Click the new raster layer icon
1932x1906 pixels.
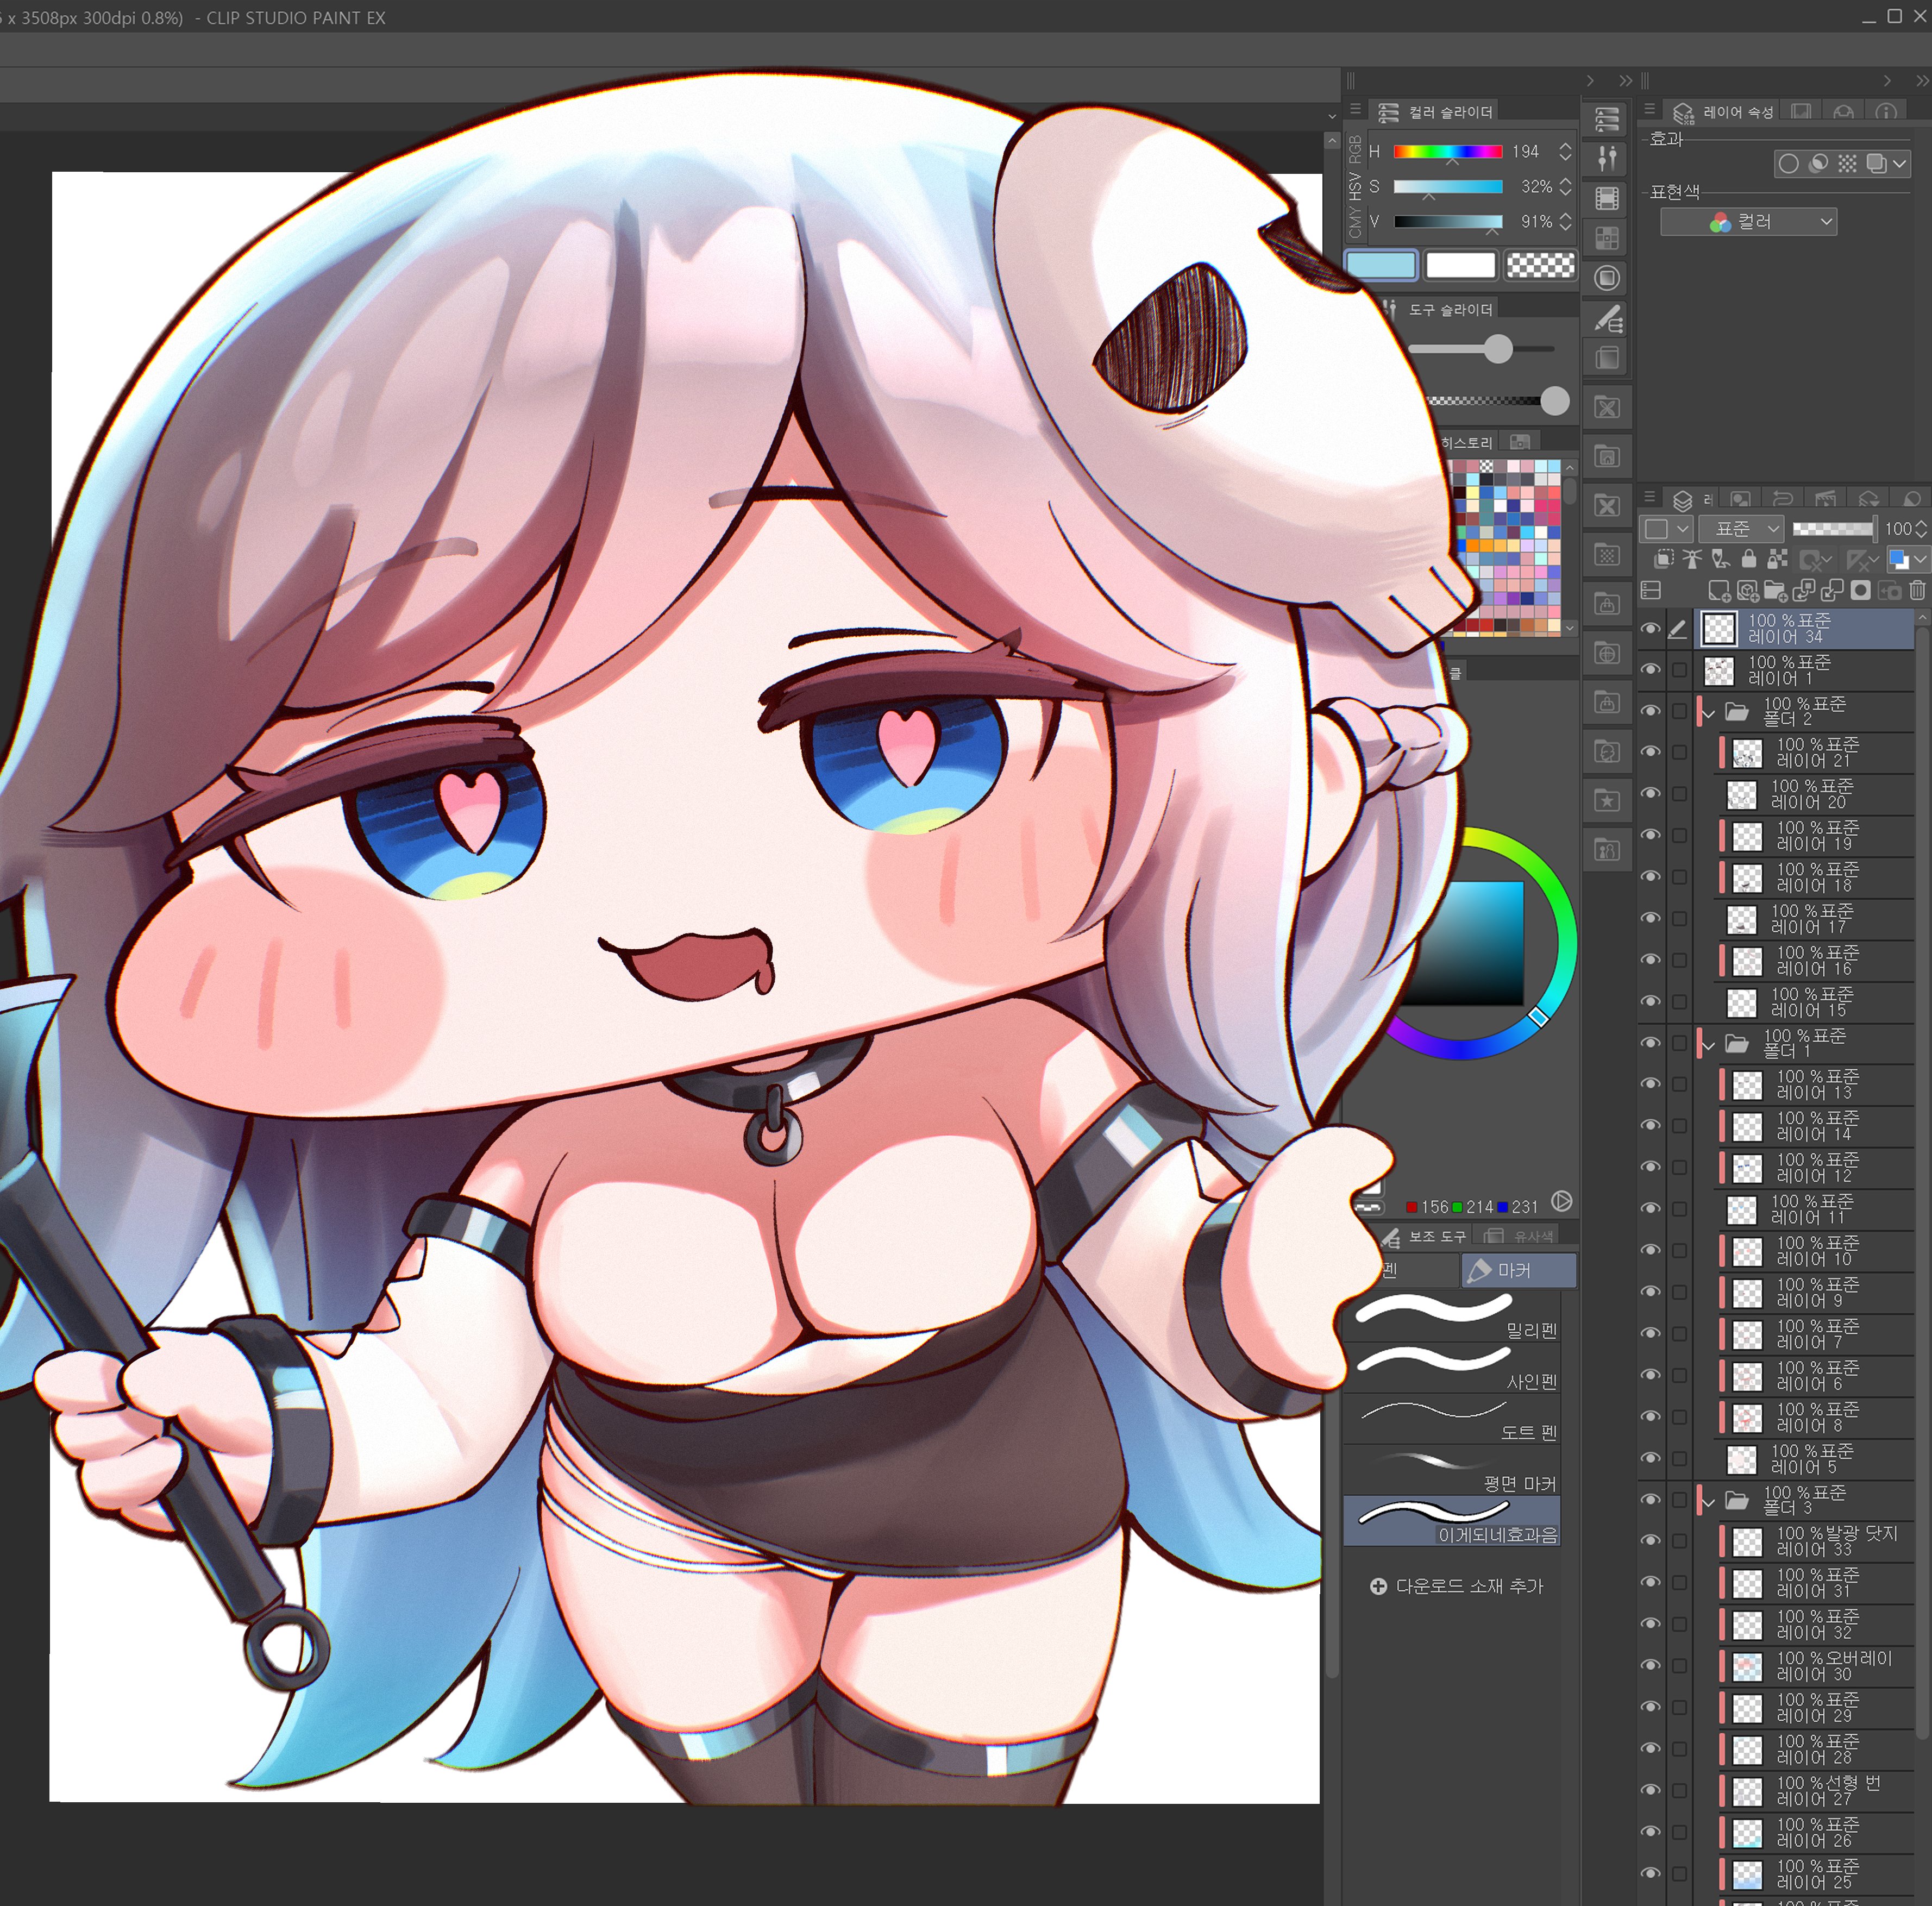tap(1719, 591)
